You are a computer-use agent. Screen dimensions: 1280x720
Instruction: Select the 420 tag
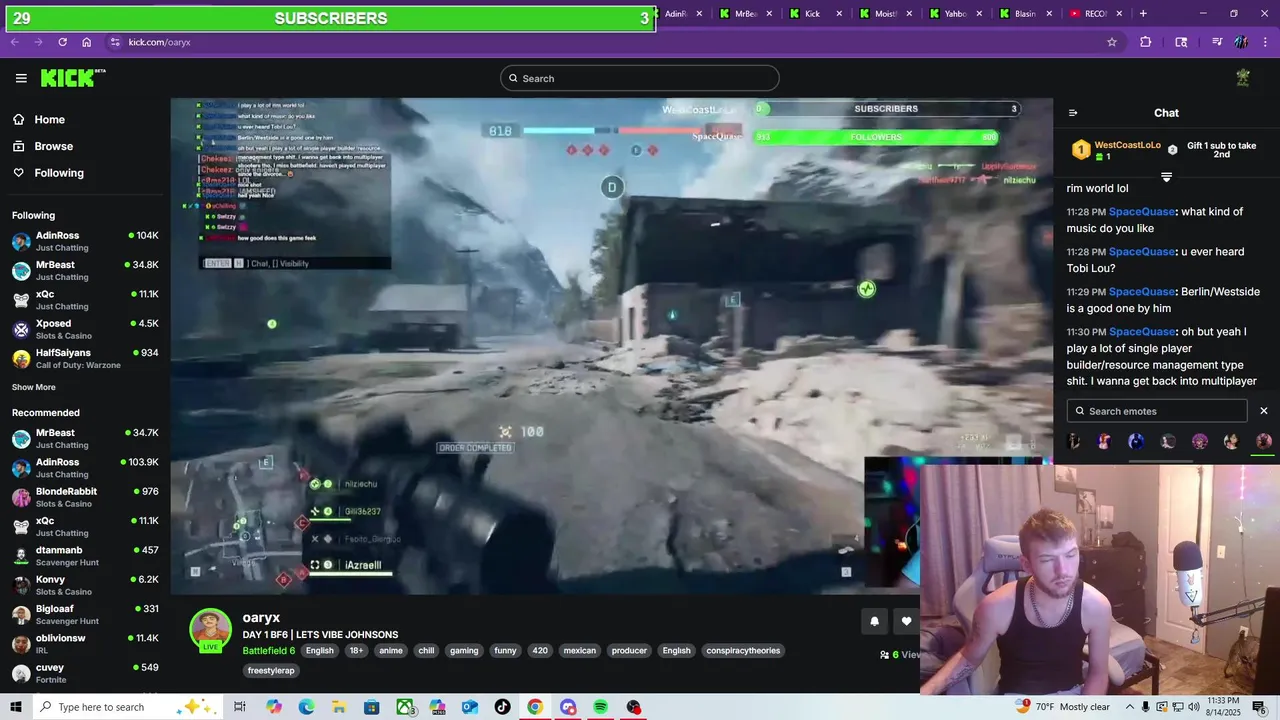coord(540,651)
